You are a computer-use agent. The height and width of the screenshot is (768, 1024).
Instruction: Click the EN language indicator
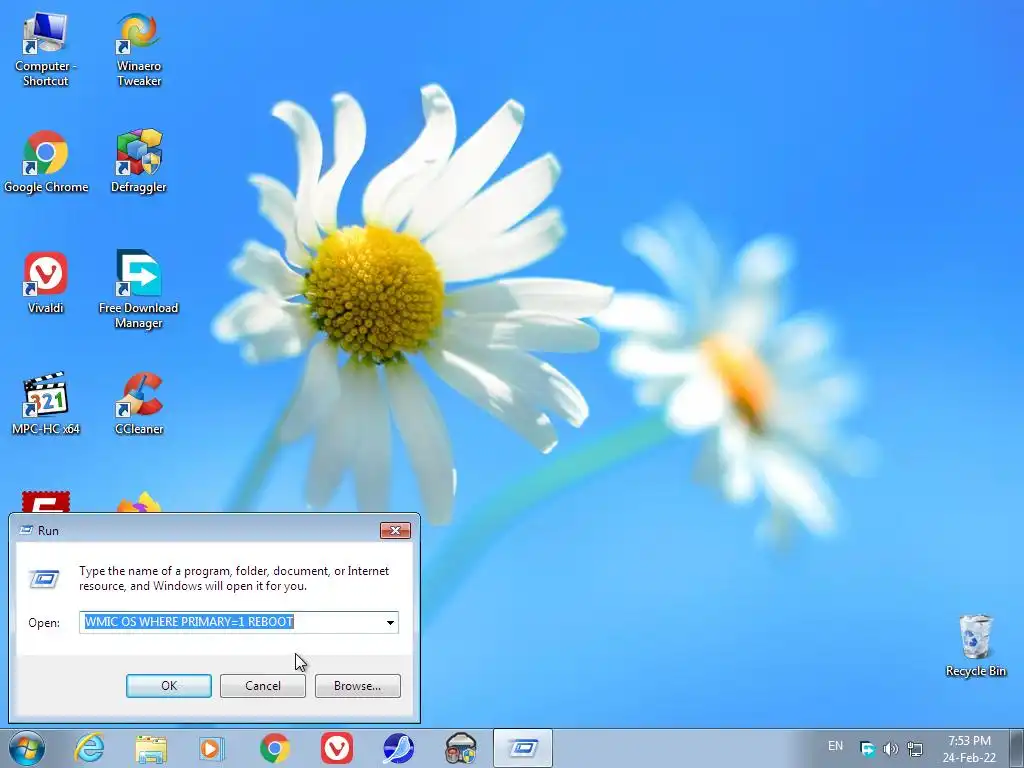coord(835,746)
